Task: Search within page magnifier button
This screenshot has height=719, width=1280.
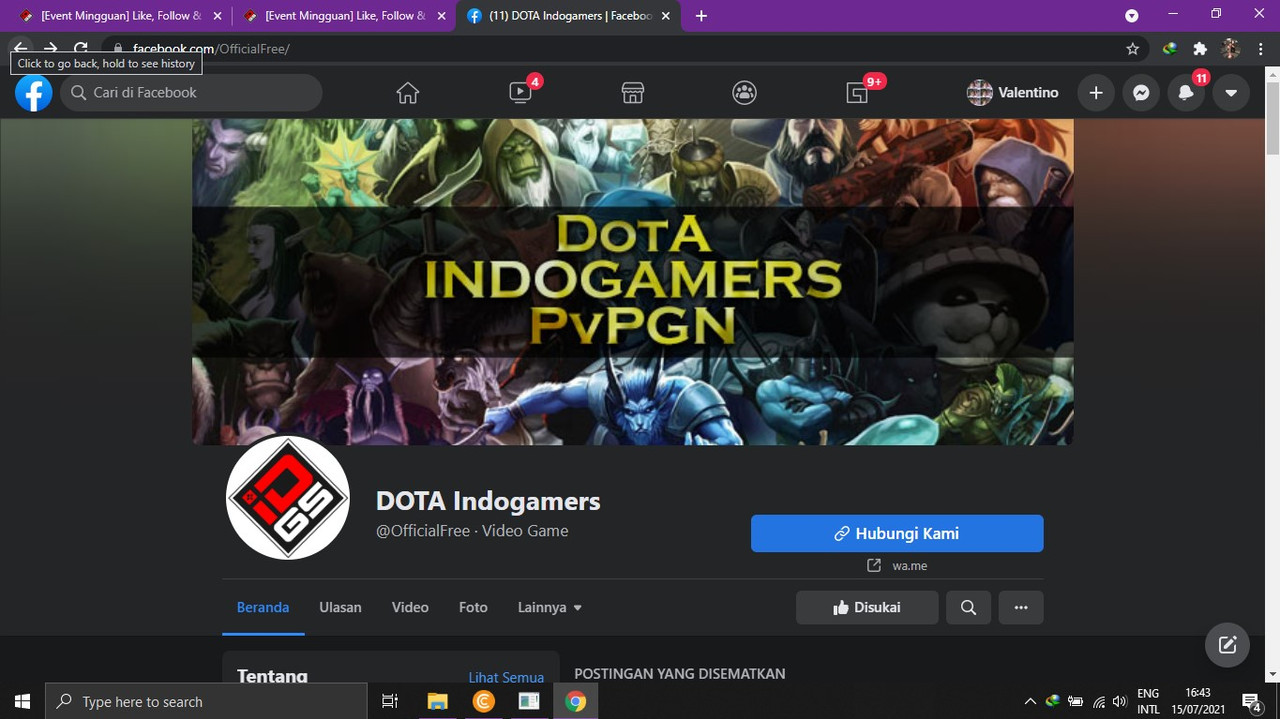Action: (x=968, y=607)
